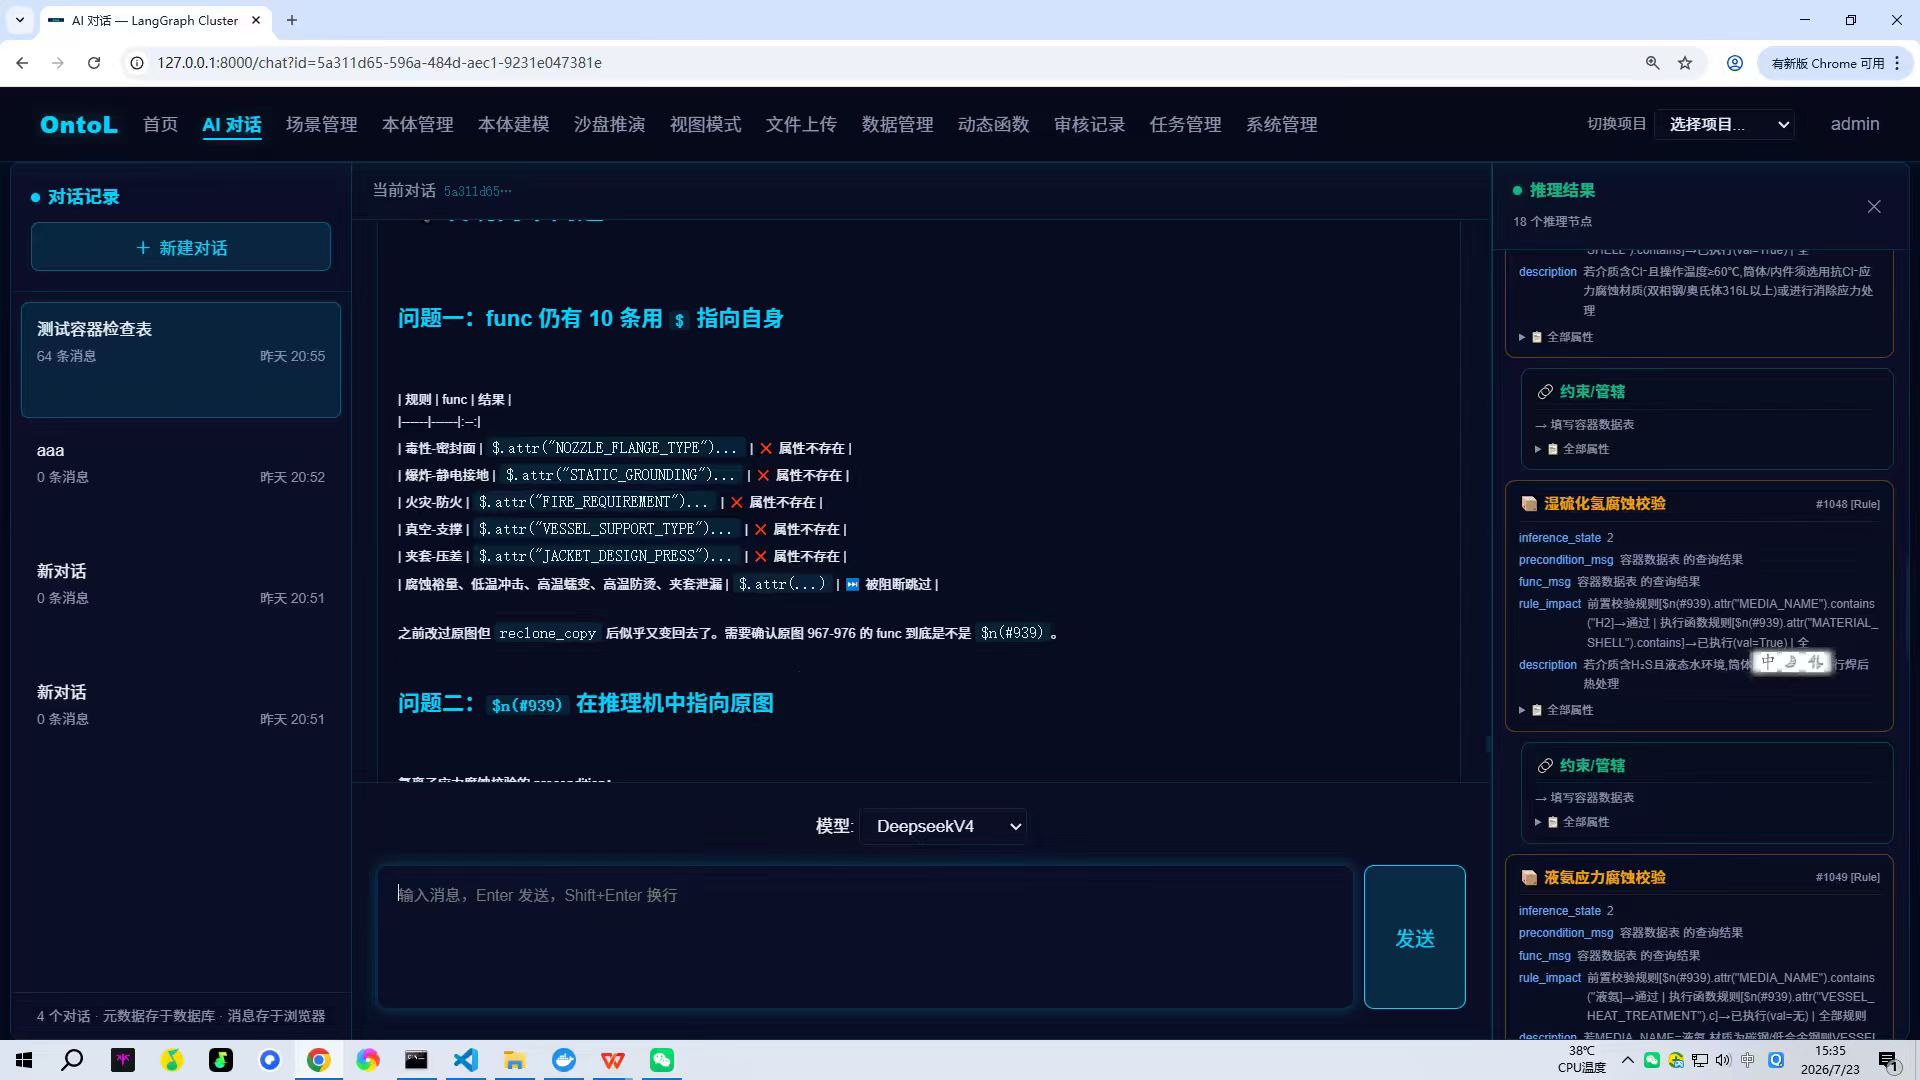Open Windows taskbar search
Viewport: 1920px width, 1080px height.
(x=73, y=1060)
